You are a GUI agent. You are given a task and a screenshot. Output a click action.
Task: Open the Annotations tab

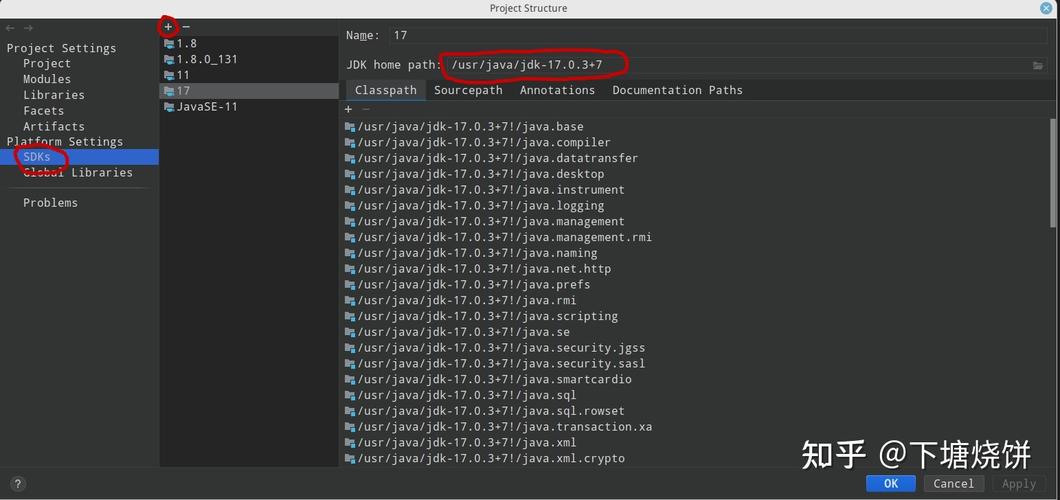(557, 90)
